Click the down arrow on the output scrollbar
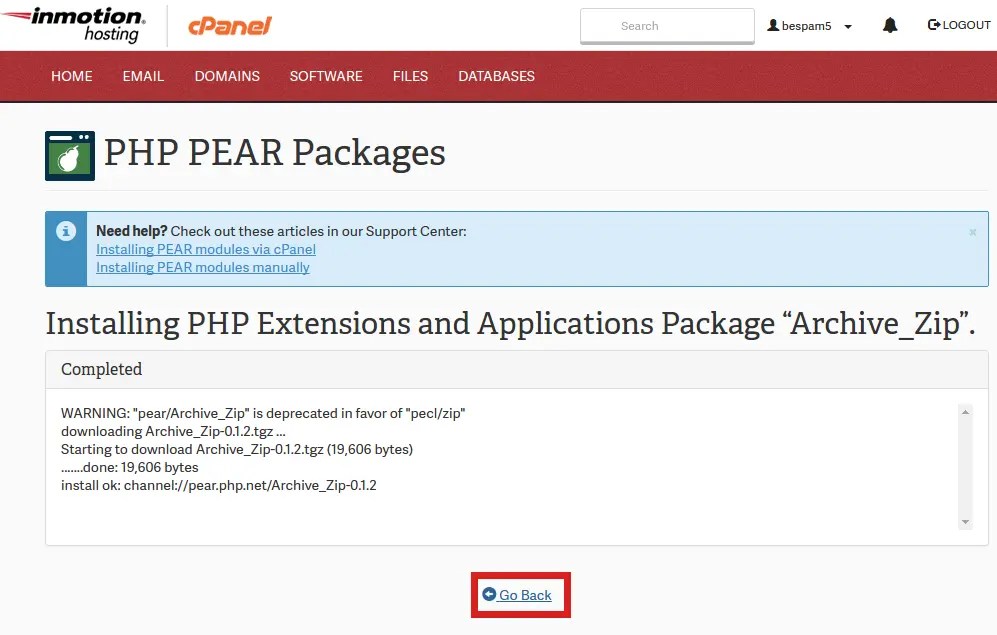 coord(966,521)
